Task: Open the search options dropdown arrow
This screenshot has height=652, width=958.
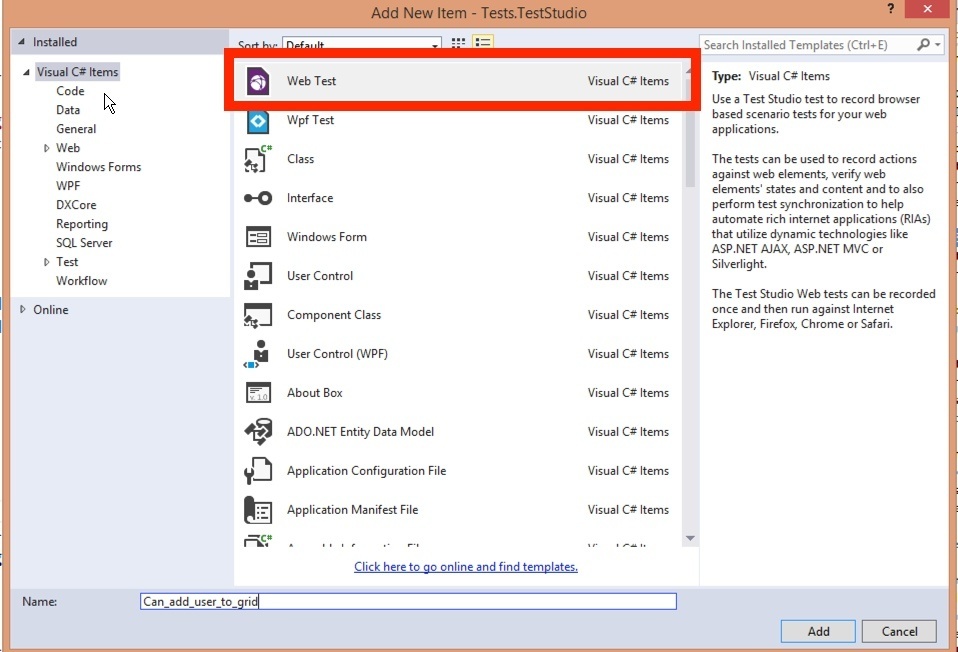Action: pos(937,45)
